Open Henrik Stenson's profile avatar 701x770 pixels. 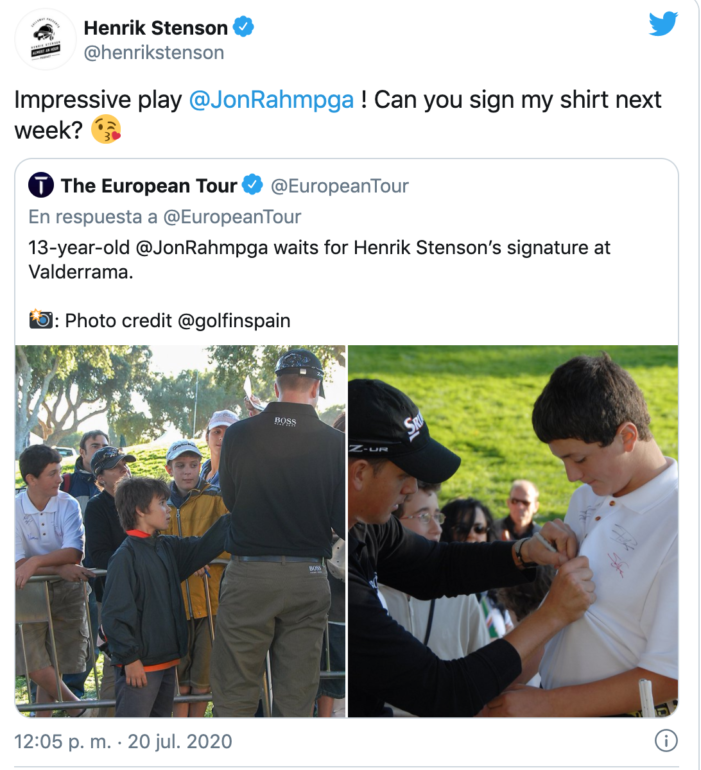pyautogui.click(x=45, y=39)
